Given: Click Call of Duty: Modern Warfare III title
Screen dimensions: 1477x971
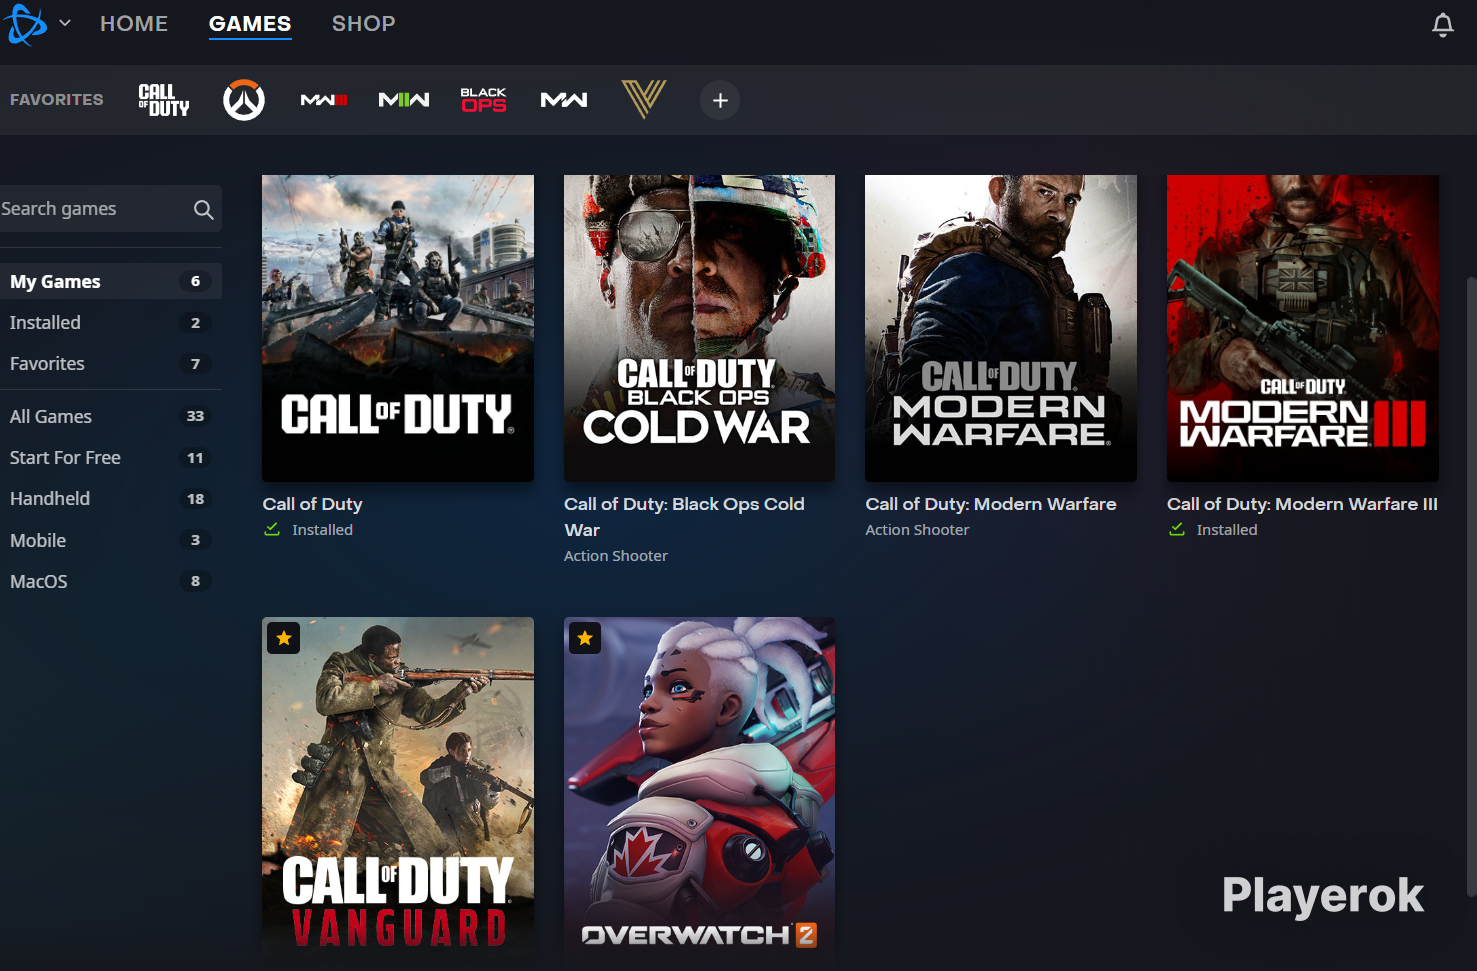Looking at the screenshot, I should [1302, 504].
